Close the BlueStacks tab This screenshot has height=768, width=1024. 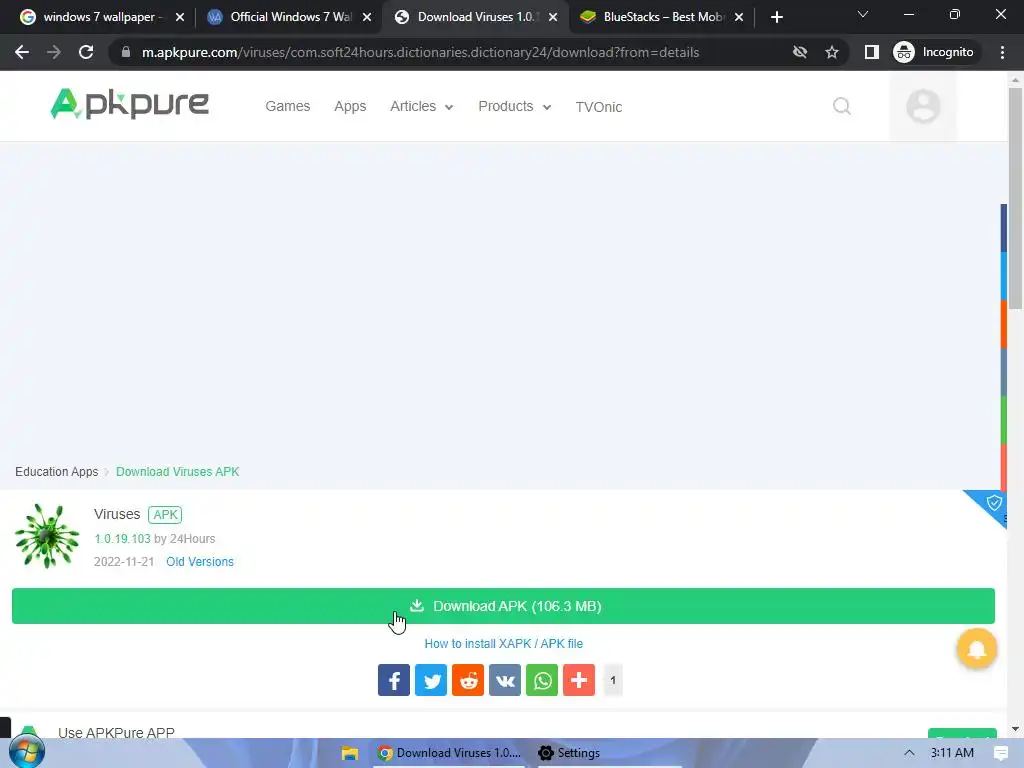(x=739, y=17)
